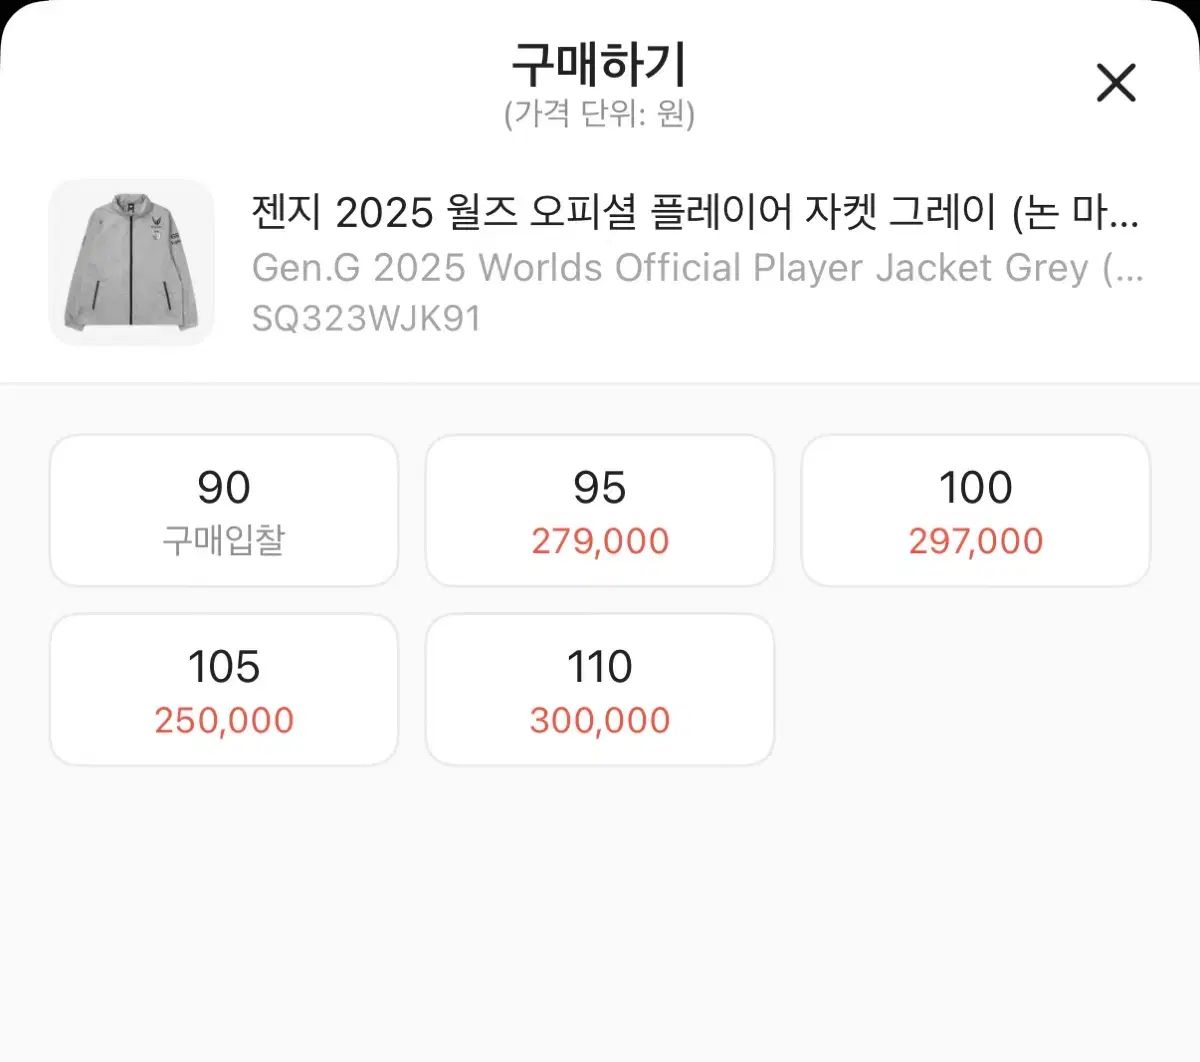1200x1062 pixels.
Task: Choose the size 110 option
Action: (600, 690)
